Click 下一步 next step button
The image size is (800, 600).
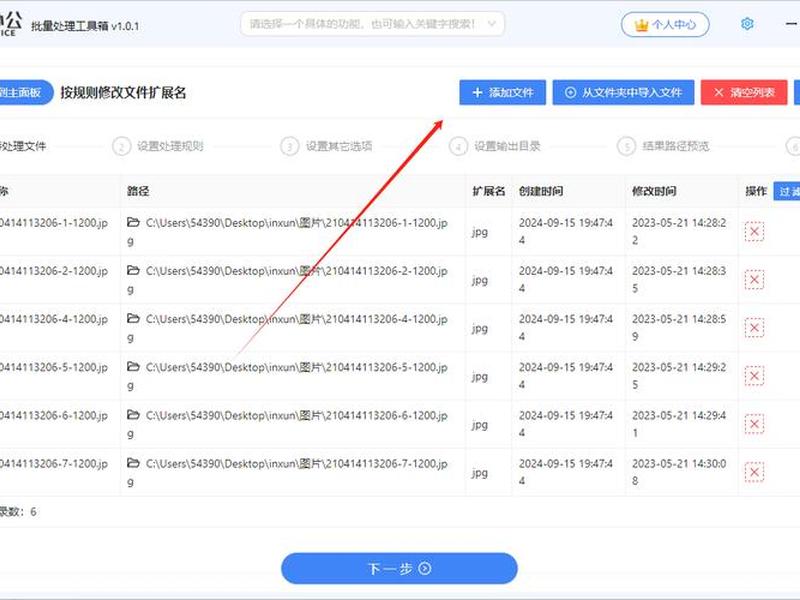[x=399, y=568]
